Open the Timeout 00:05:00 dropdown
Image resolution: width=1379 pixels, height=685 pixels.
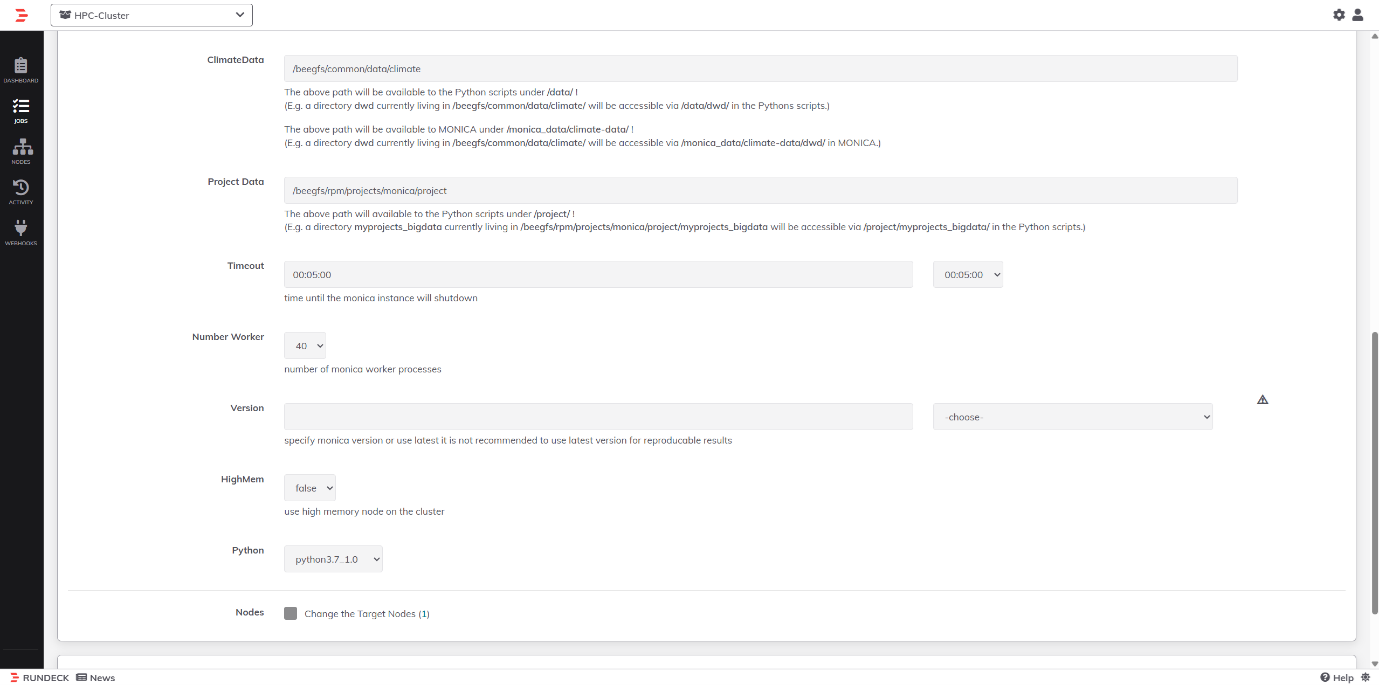point(967,273)
